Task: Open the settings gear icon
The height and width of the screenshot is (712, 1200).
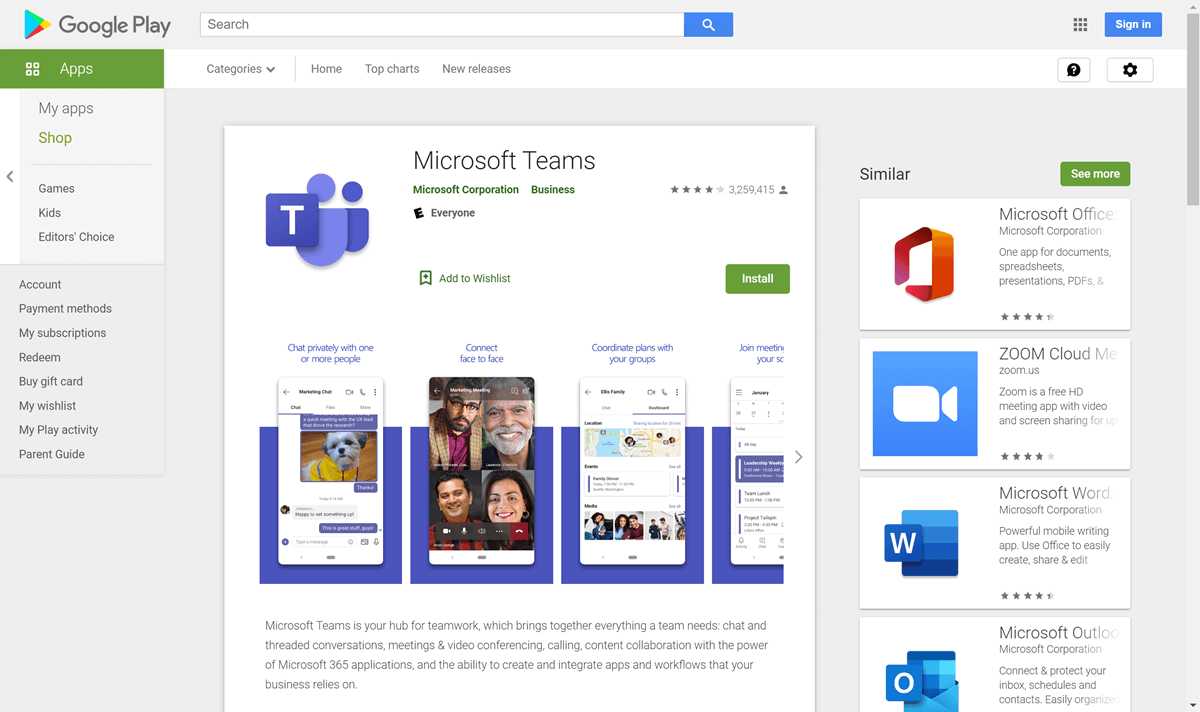Action: (1130, 69)
